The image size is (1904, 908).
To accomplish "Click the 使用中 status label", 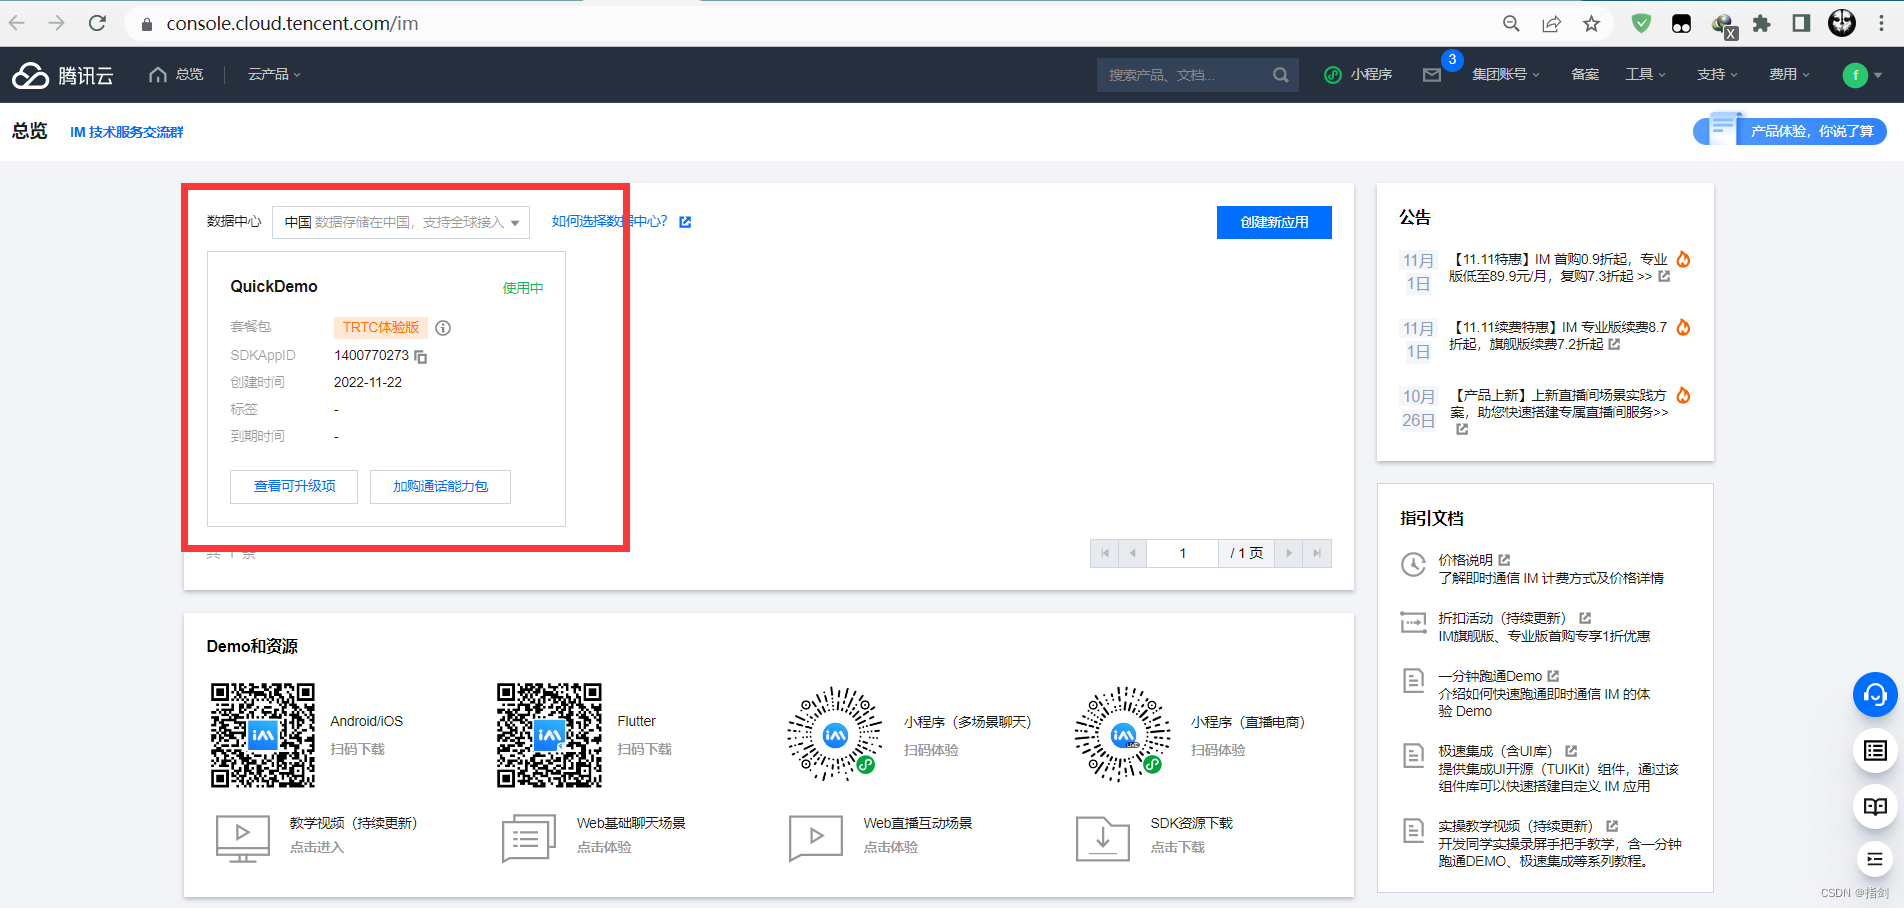I will pos(523,288).
